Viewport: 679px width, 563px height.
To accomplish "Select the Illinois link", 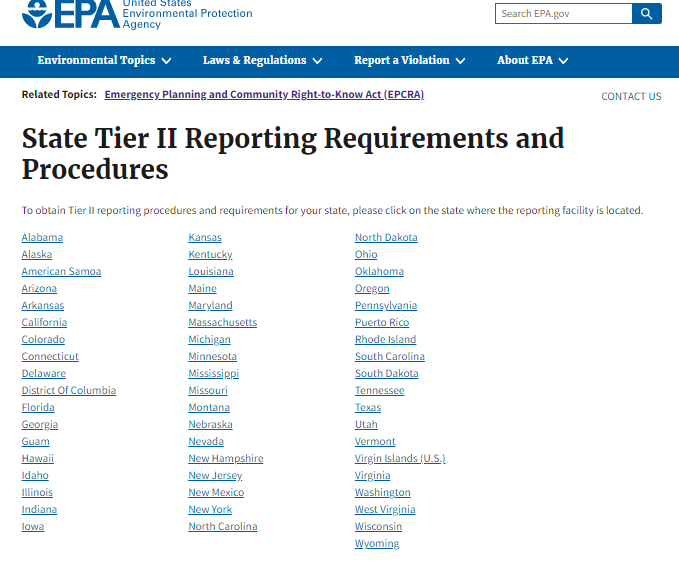I will [x=37, y=492].
